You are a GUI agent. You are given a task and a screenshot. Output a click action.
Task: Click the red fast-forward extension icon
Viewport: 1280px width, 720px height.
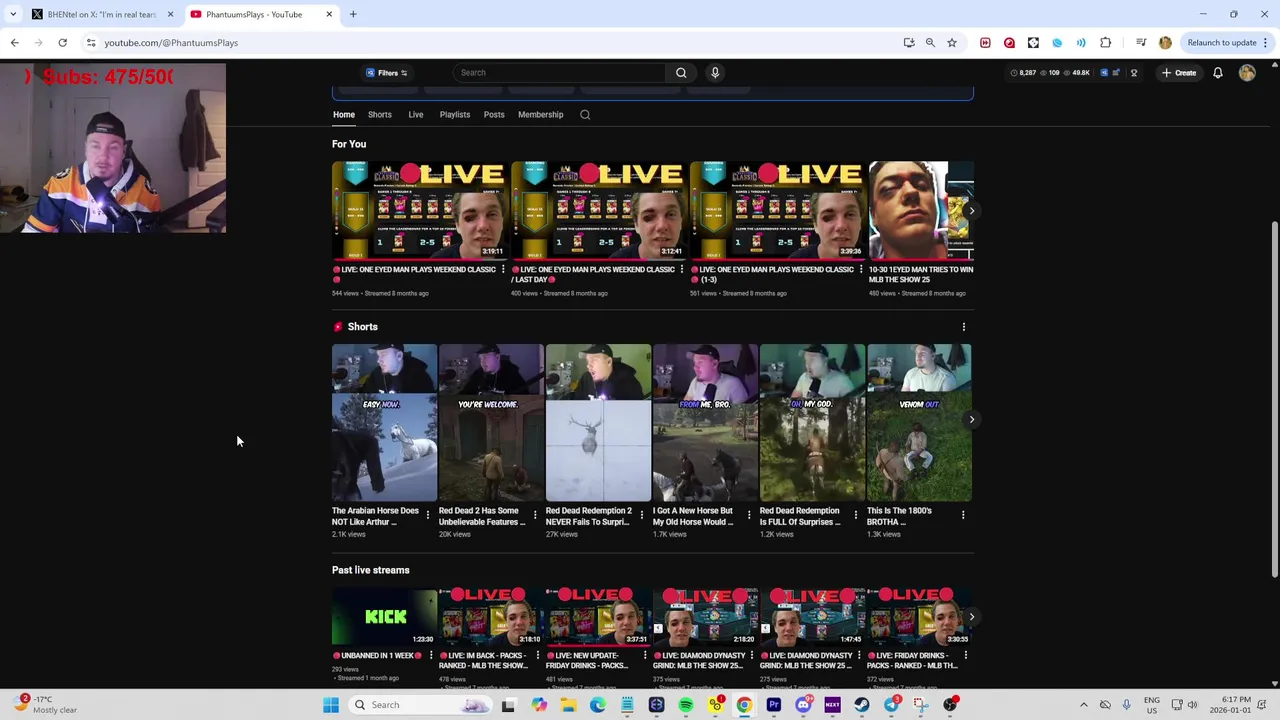[985, 43]
